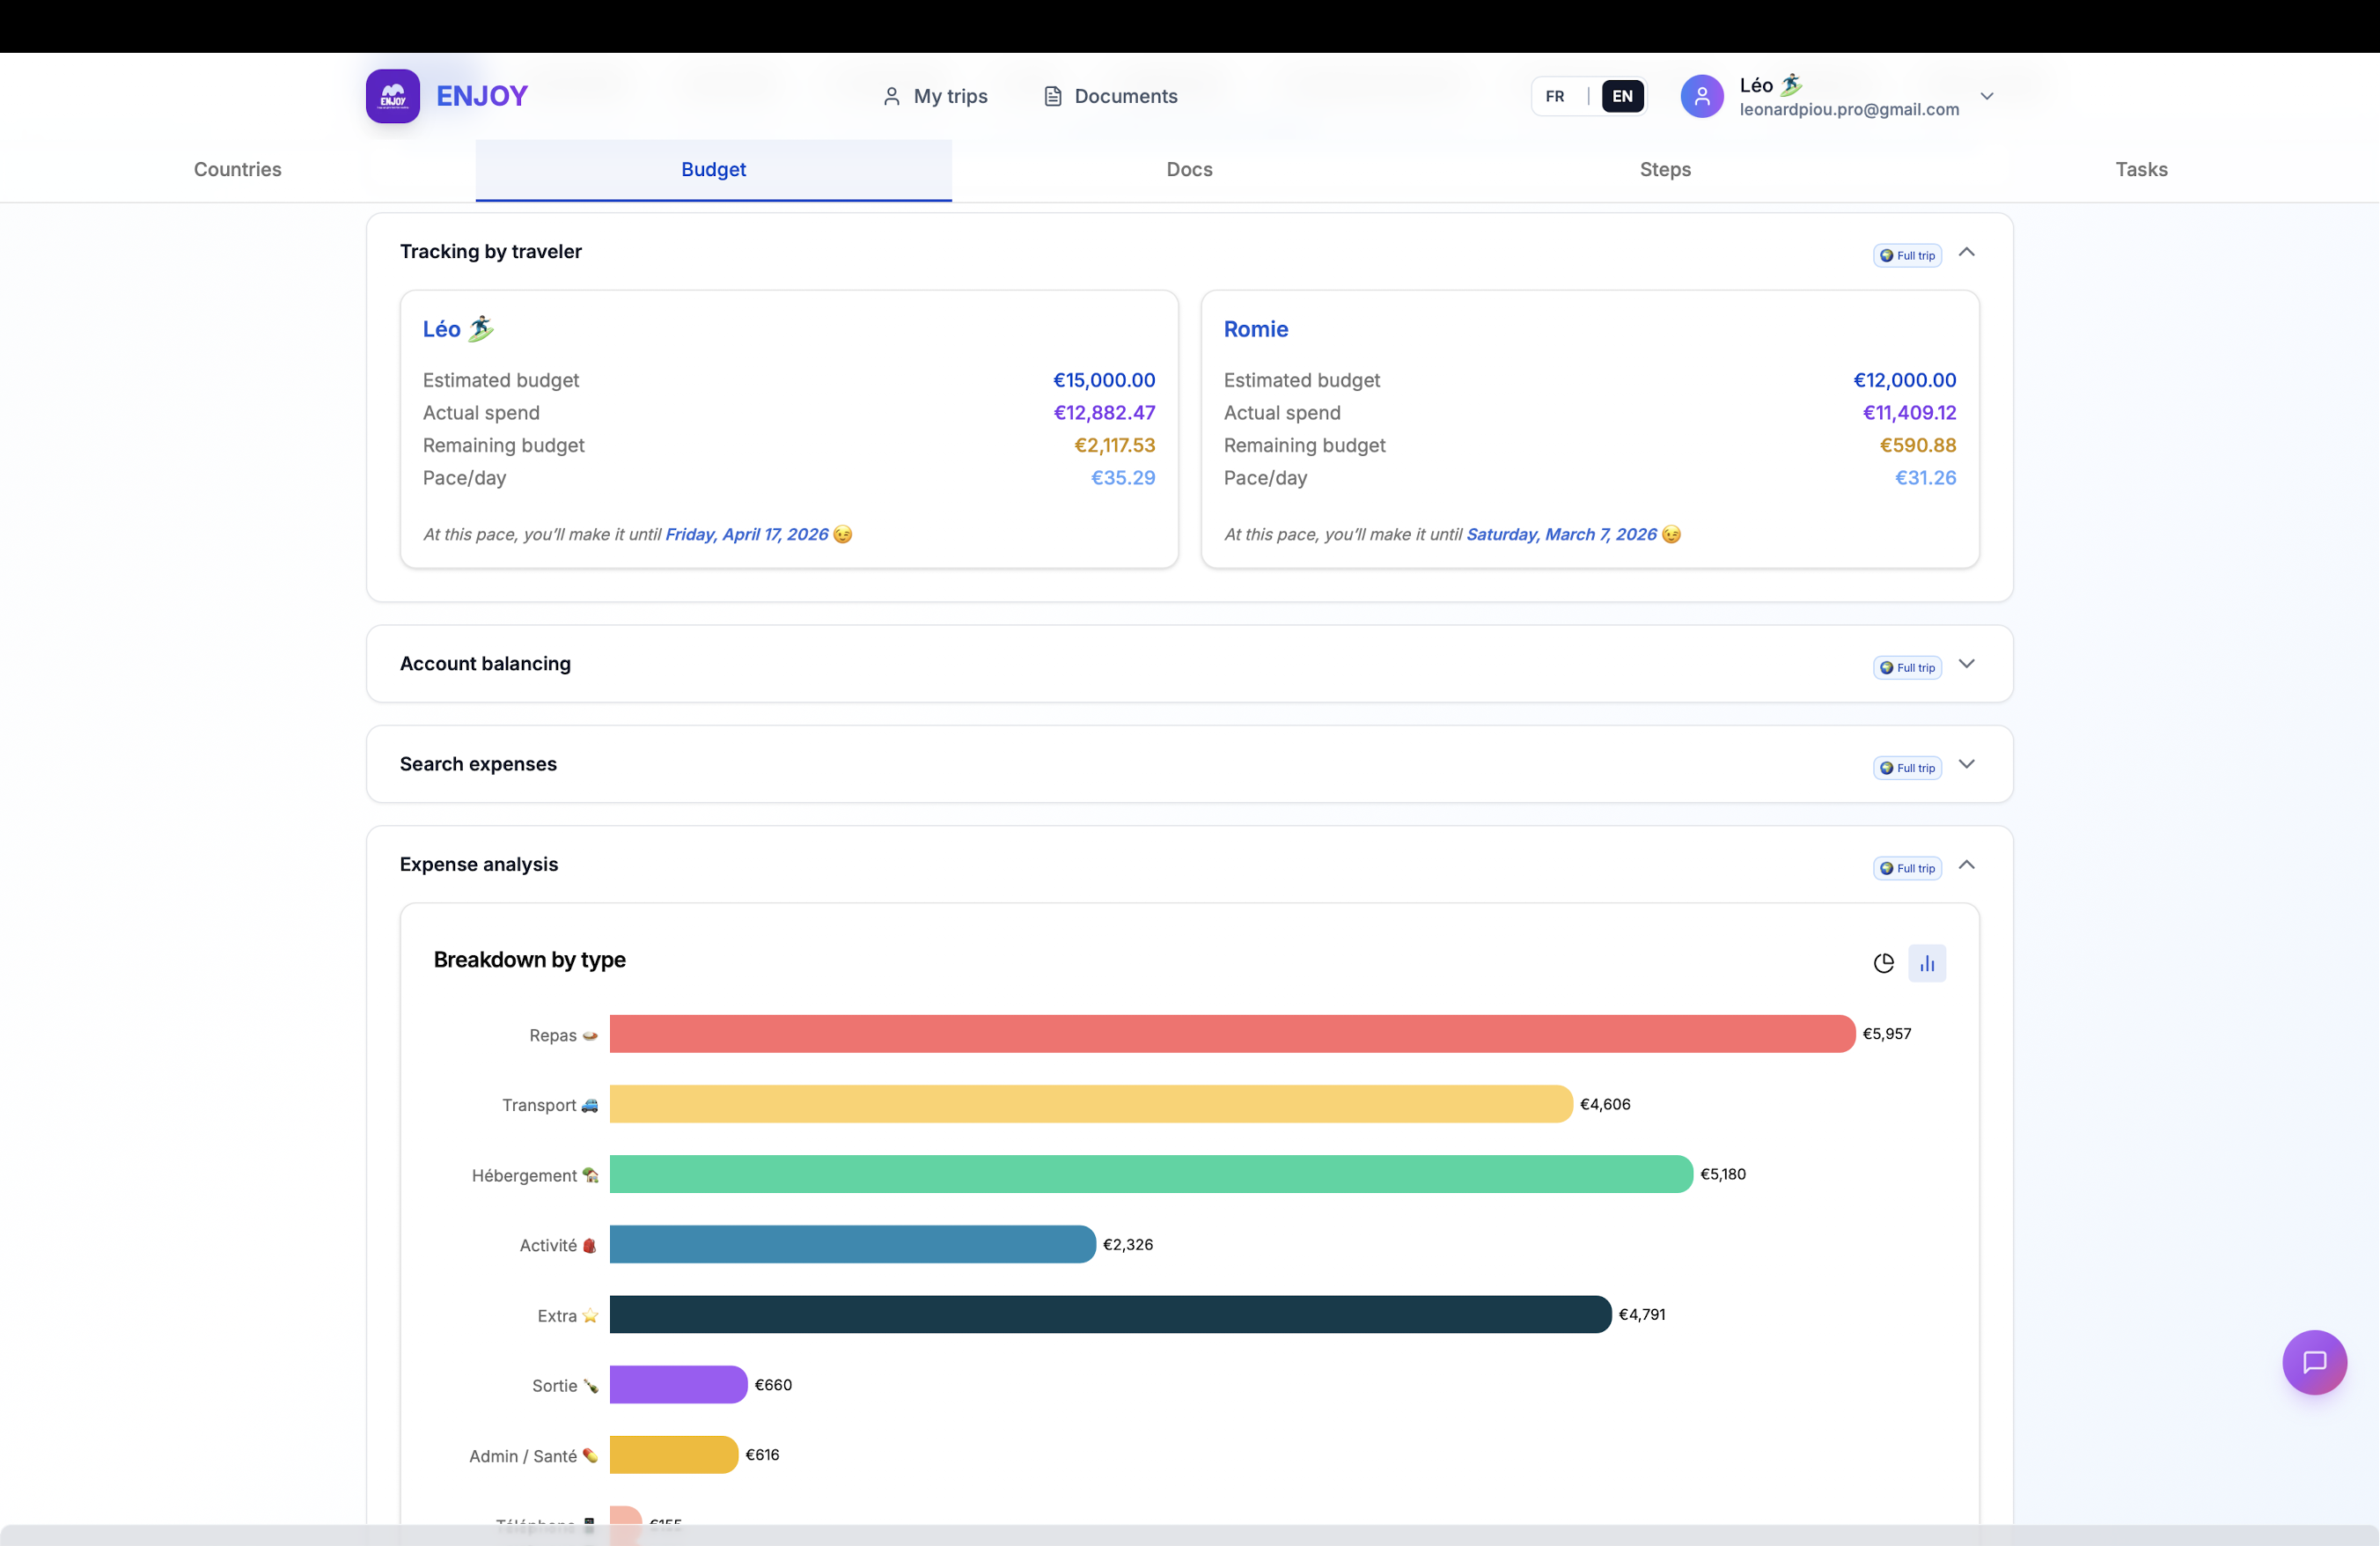The image size is (2380, 1546).
Task: Open the chat bubble widget
Action: click(x=2314, y=1361)
